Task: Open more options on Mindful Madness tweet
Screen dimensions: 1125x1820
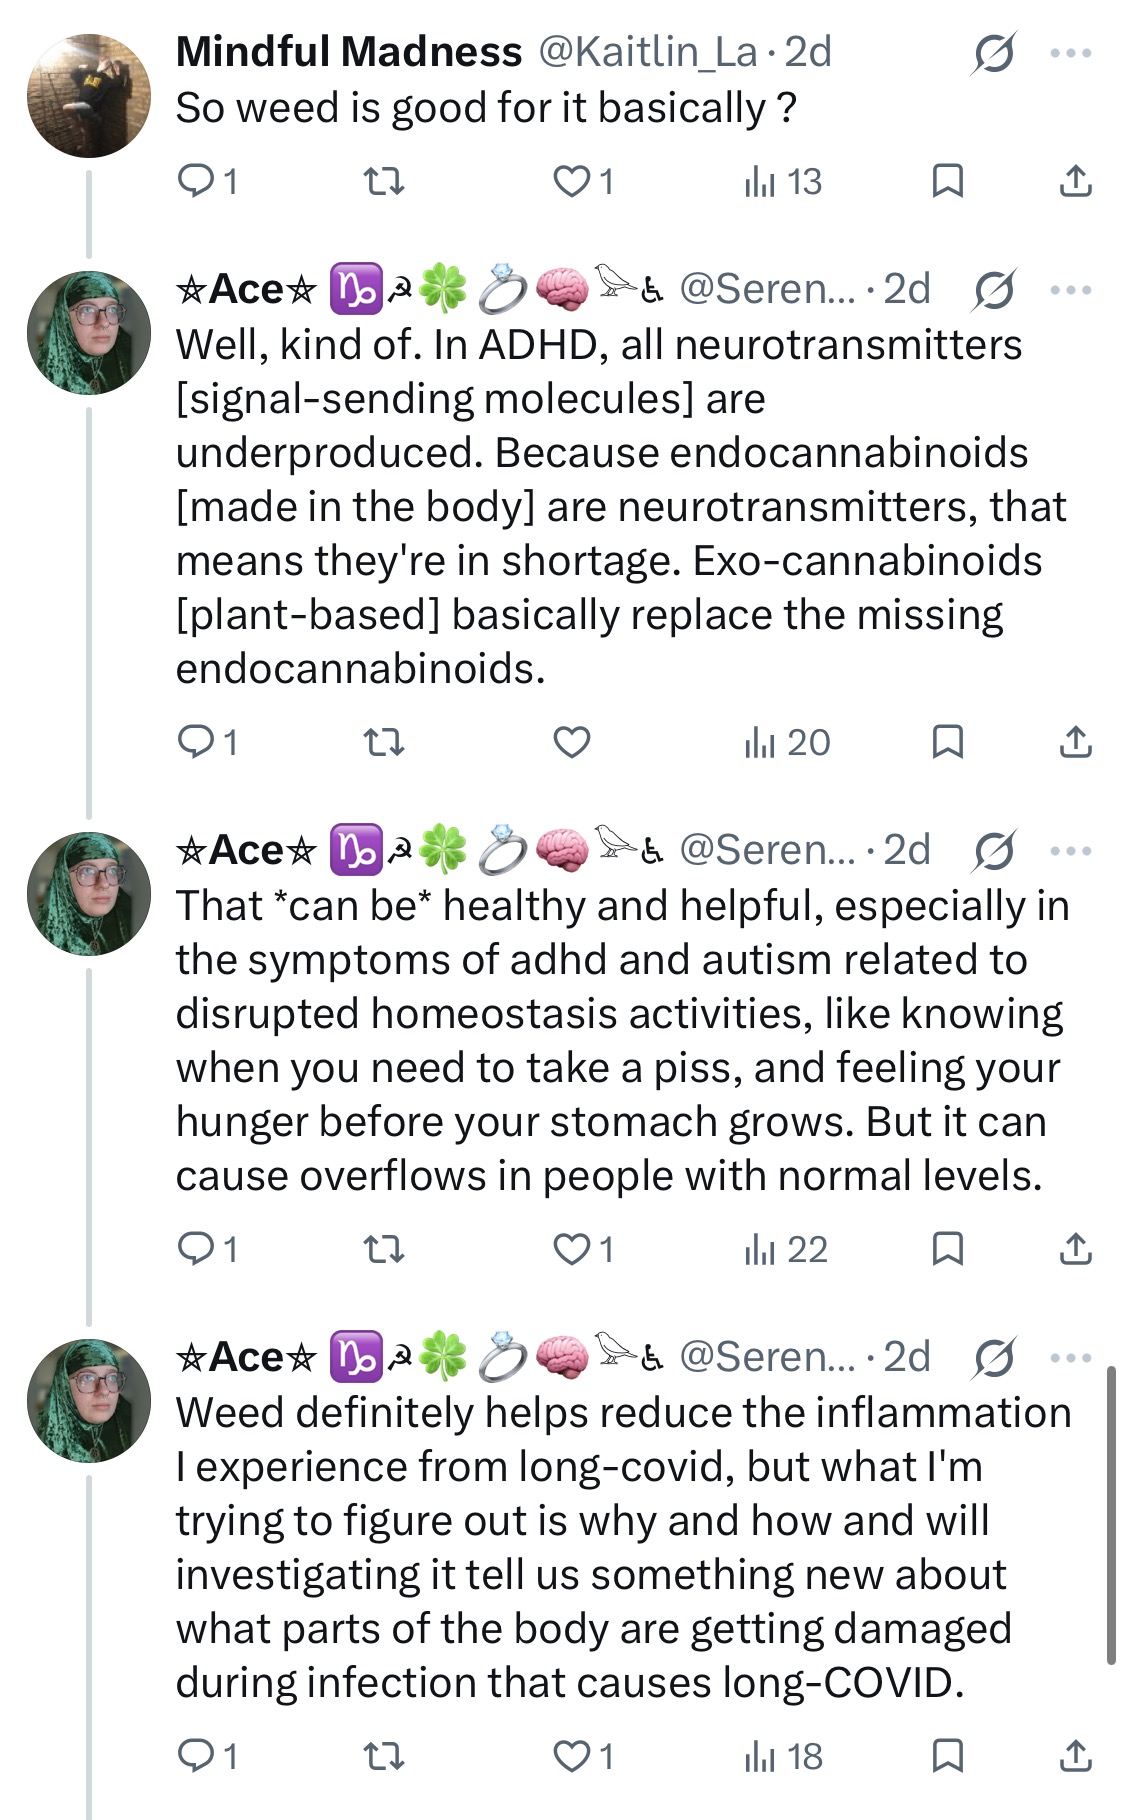Action: [1071, 52]
